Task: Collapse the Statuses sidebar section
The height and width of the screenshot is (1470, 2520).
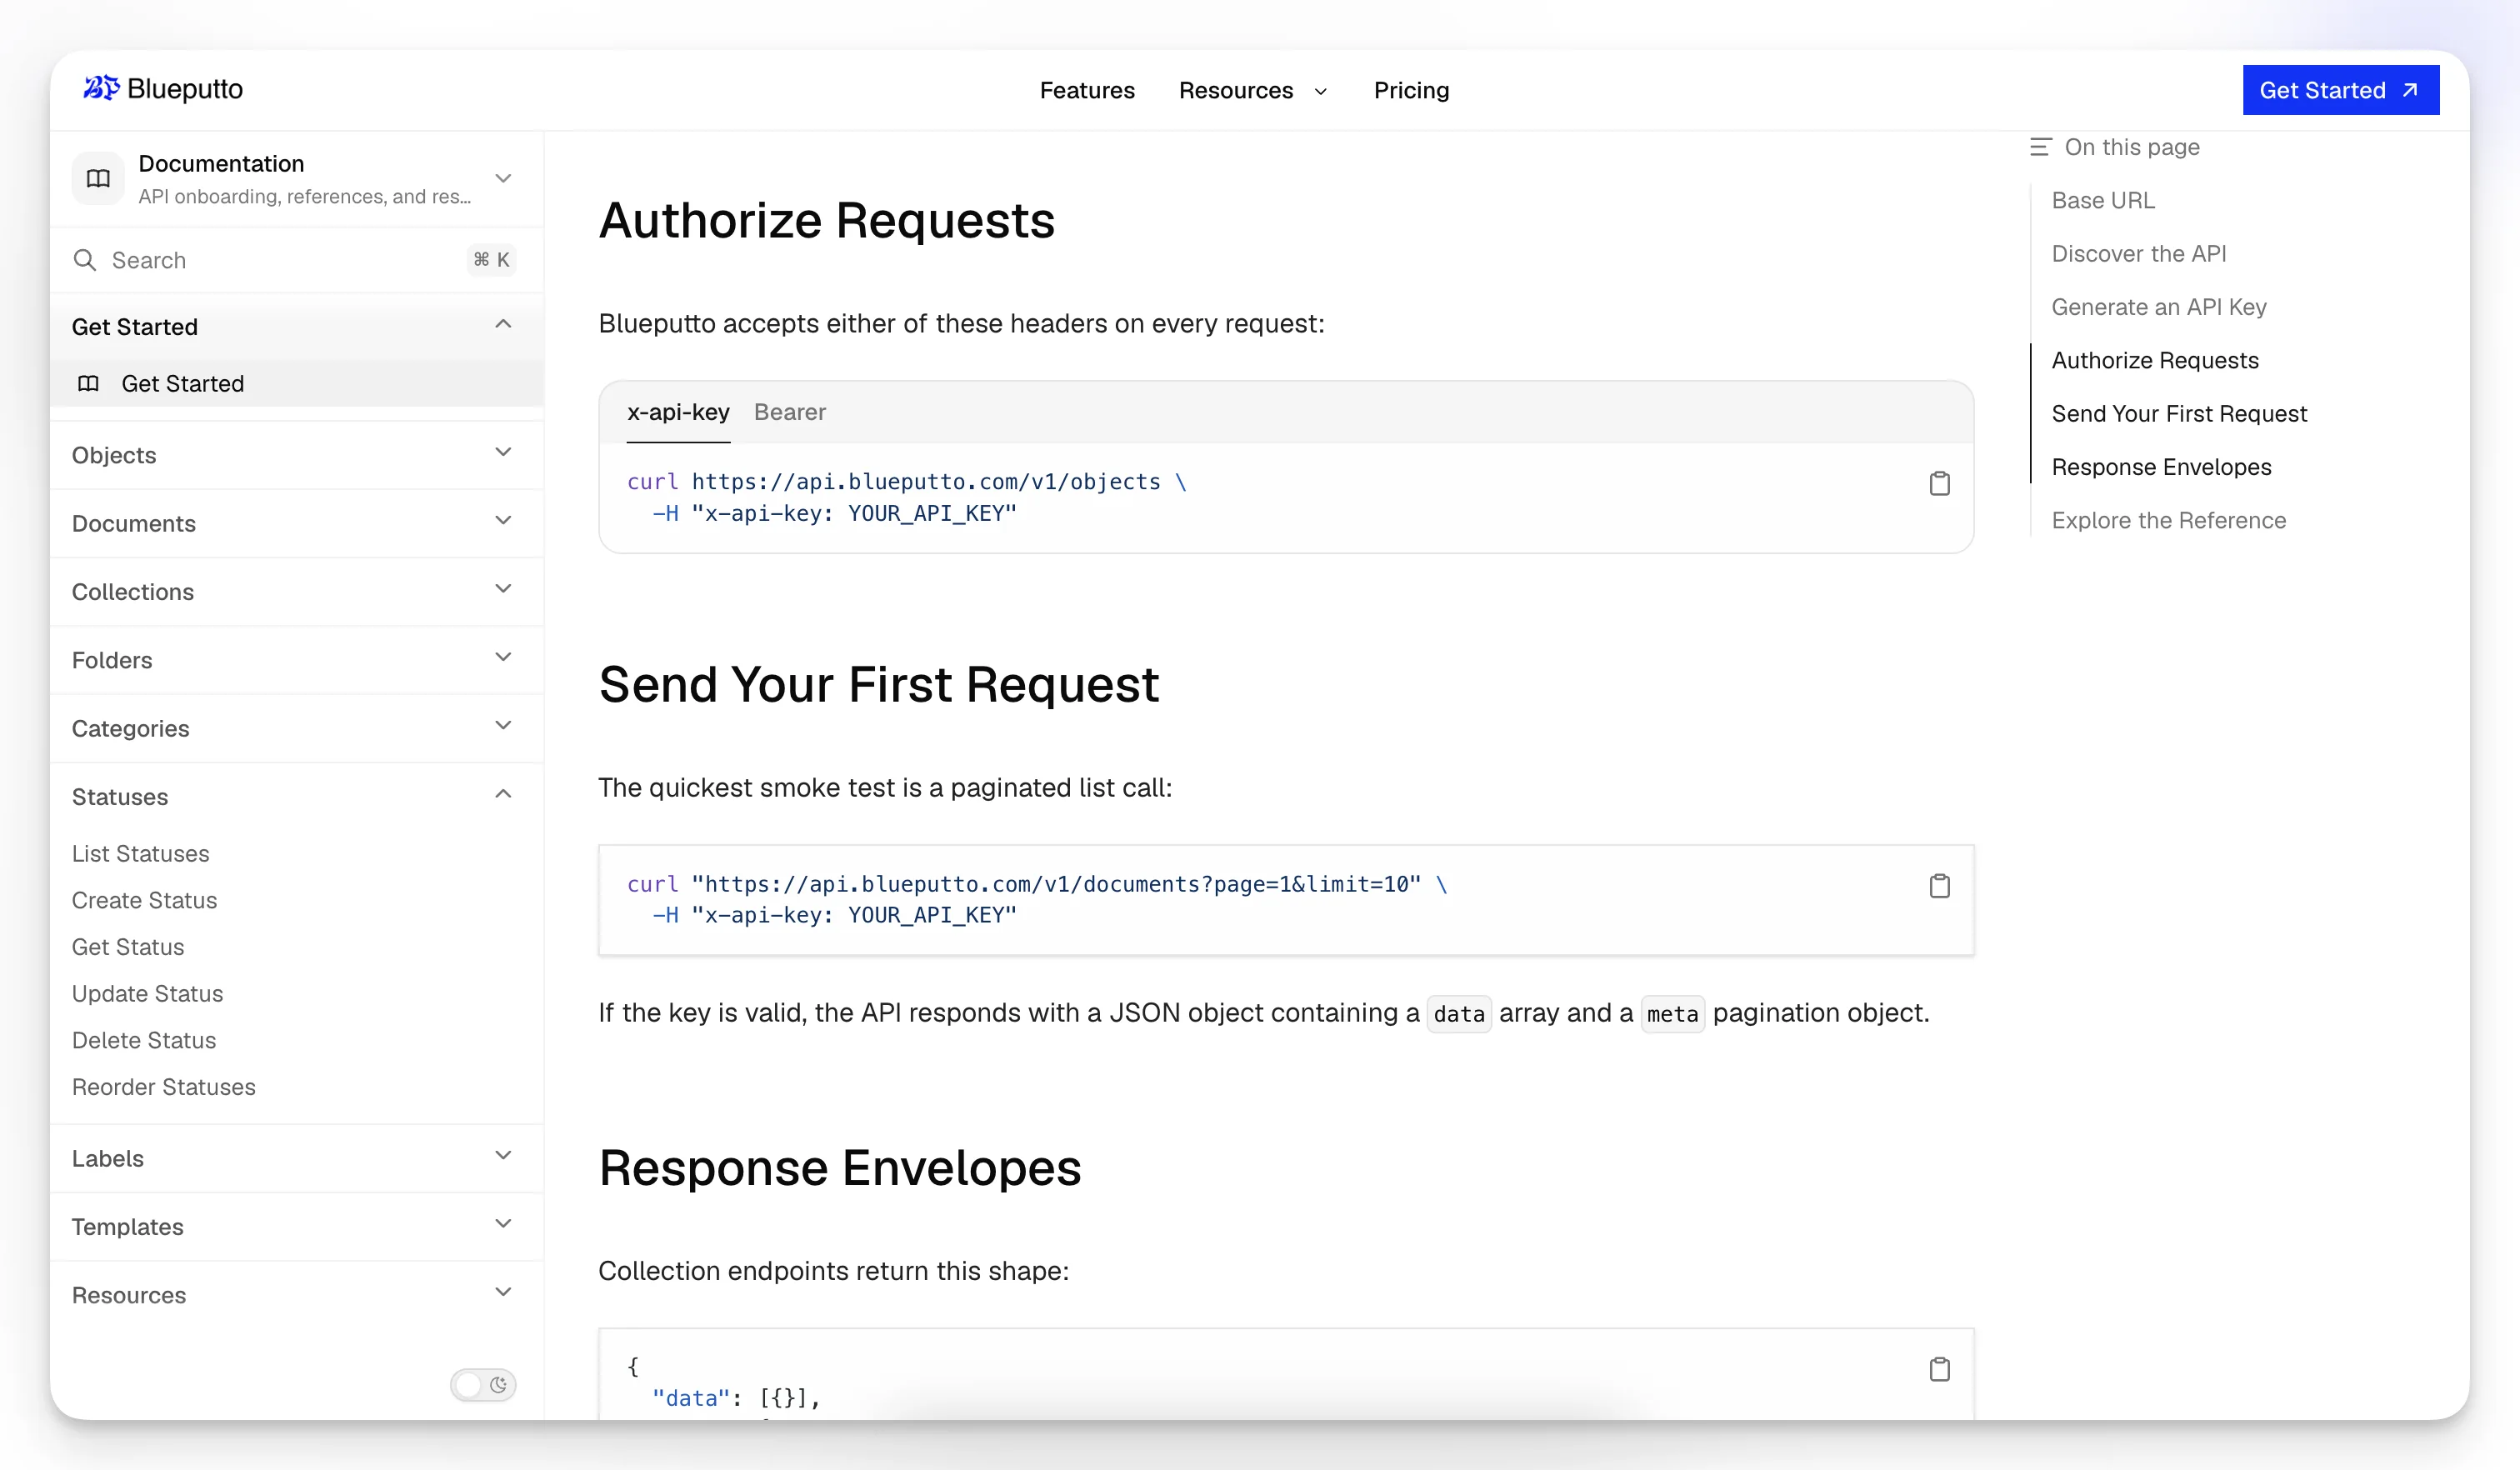Action: click(x=296, y=796)
